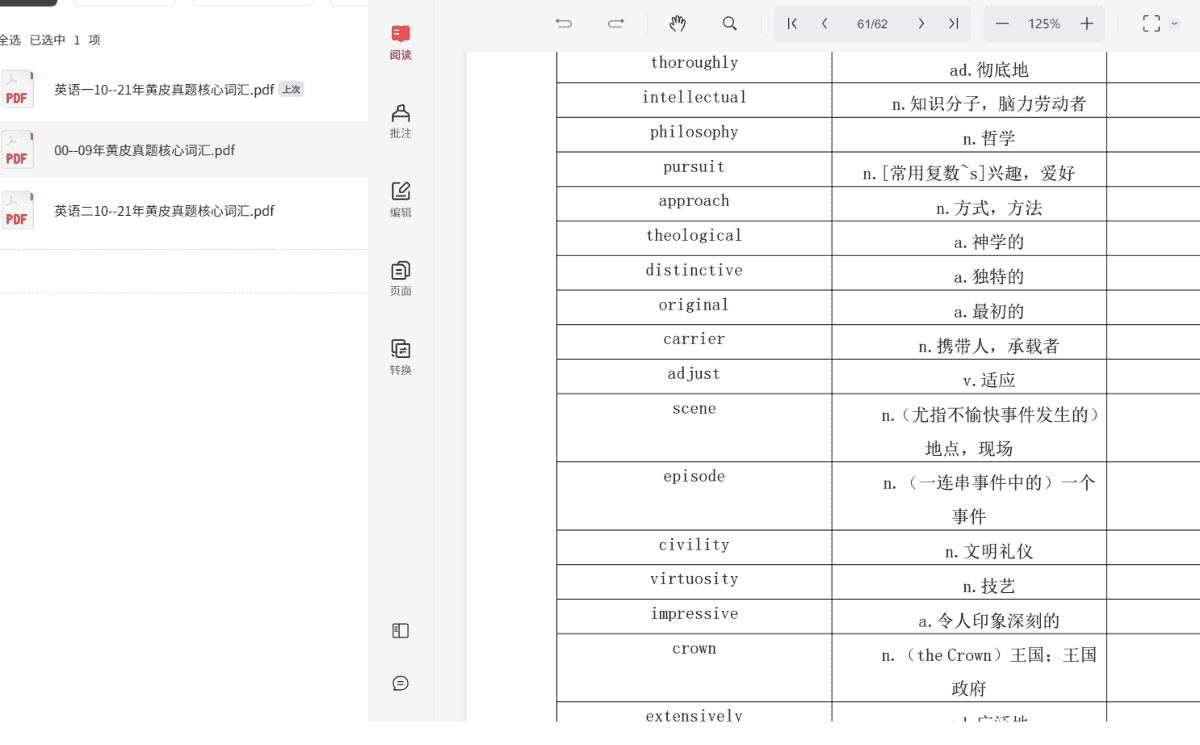The image size is (1200, 745).
Task: Open the 编辑 edit tab
Action: click(401, 200)
